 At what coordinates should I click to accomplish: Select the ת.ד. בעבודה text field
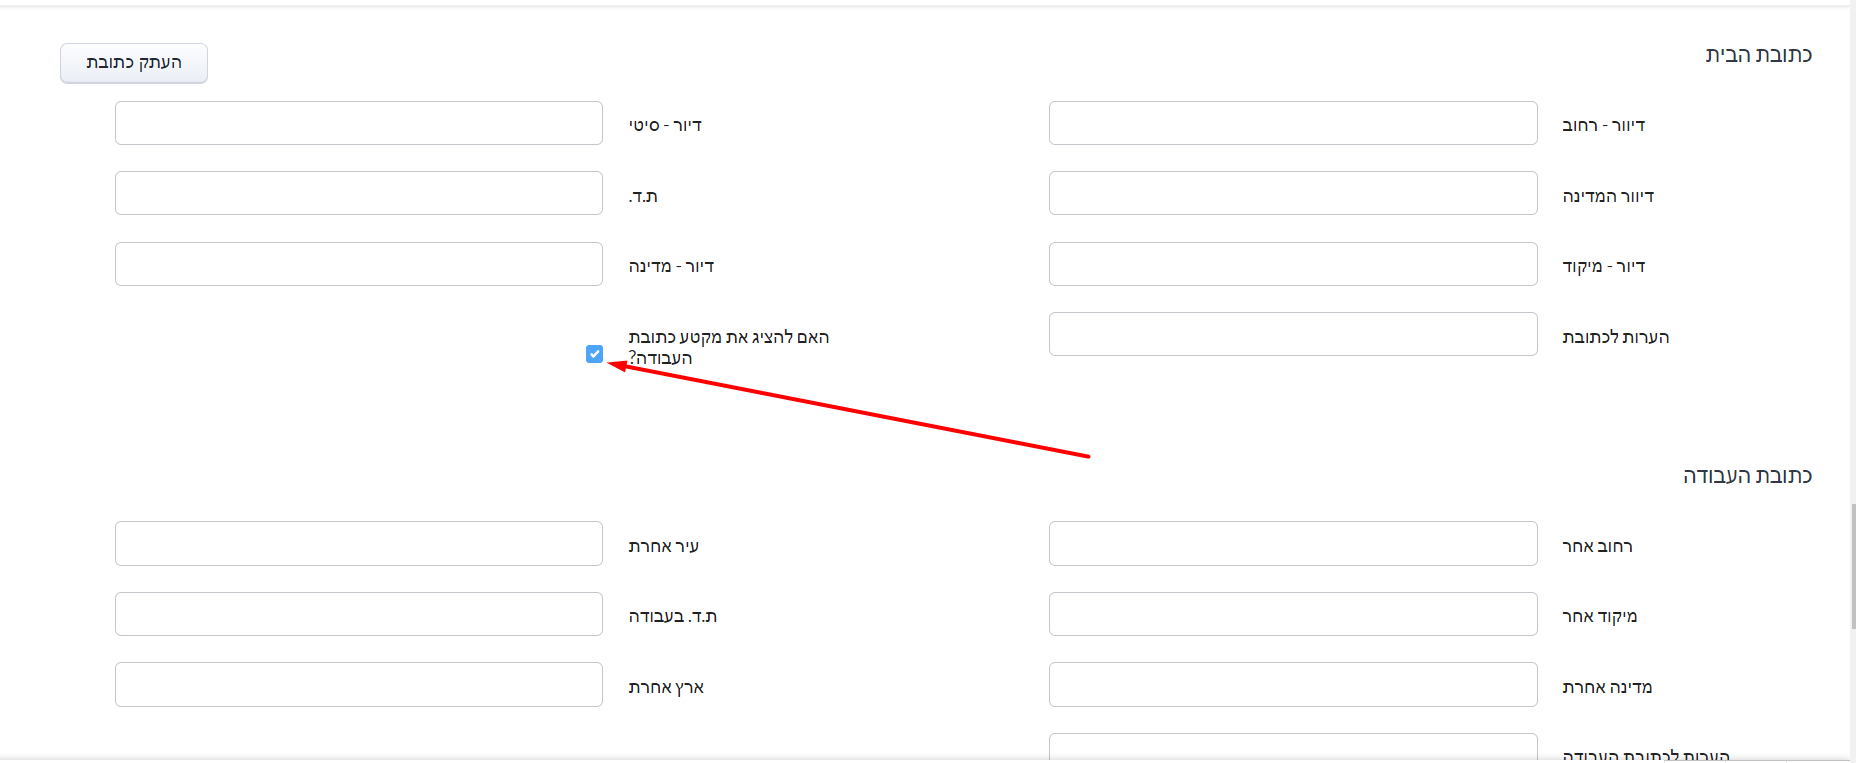359,614
